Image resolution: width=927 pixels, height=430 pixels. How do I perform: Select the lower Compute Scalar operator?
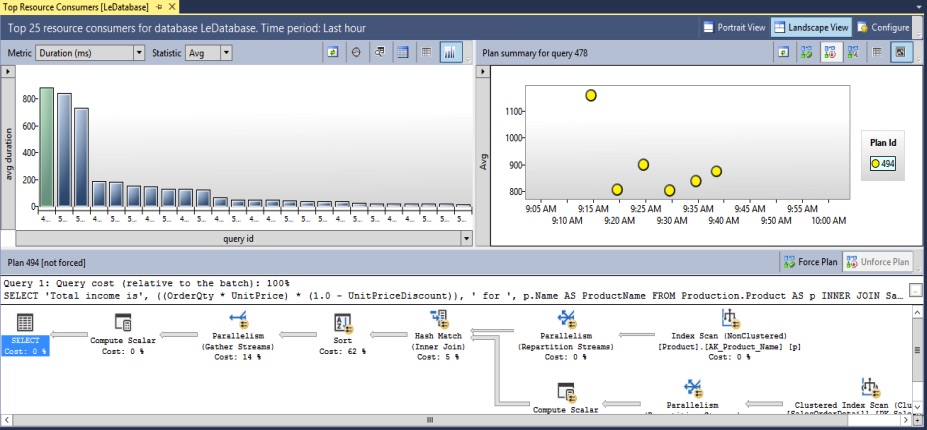(x=565, y=397)
